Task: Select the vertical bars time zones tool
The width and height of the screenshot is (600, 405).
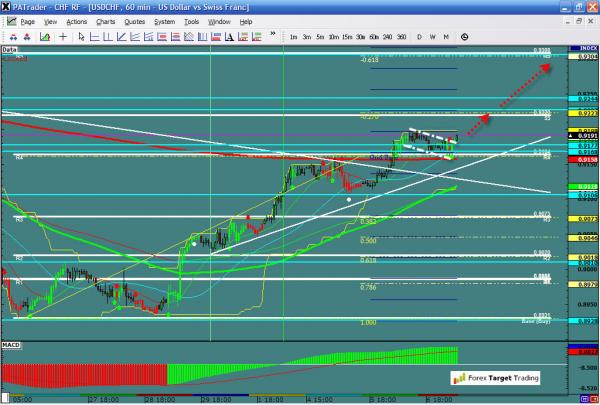Action: click(x=202, y=37)
